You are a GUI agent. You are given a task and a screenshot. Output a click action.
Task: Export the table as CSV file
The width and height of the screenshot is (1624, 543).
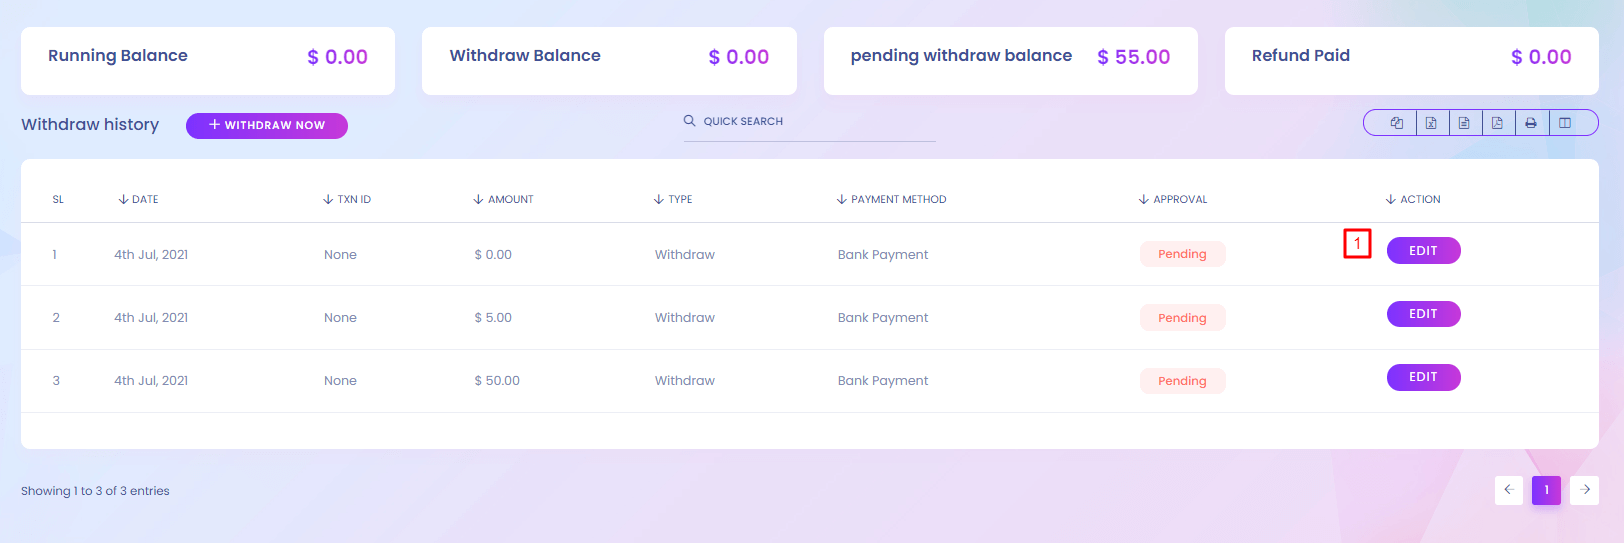[1464, 123]
